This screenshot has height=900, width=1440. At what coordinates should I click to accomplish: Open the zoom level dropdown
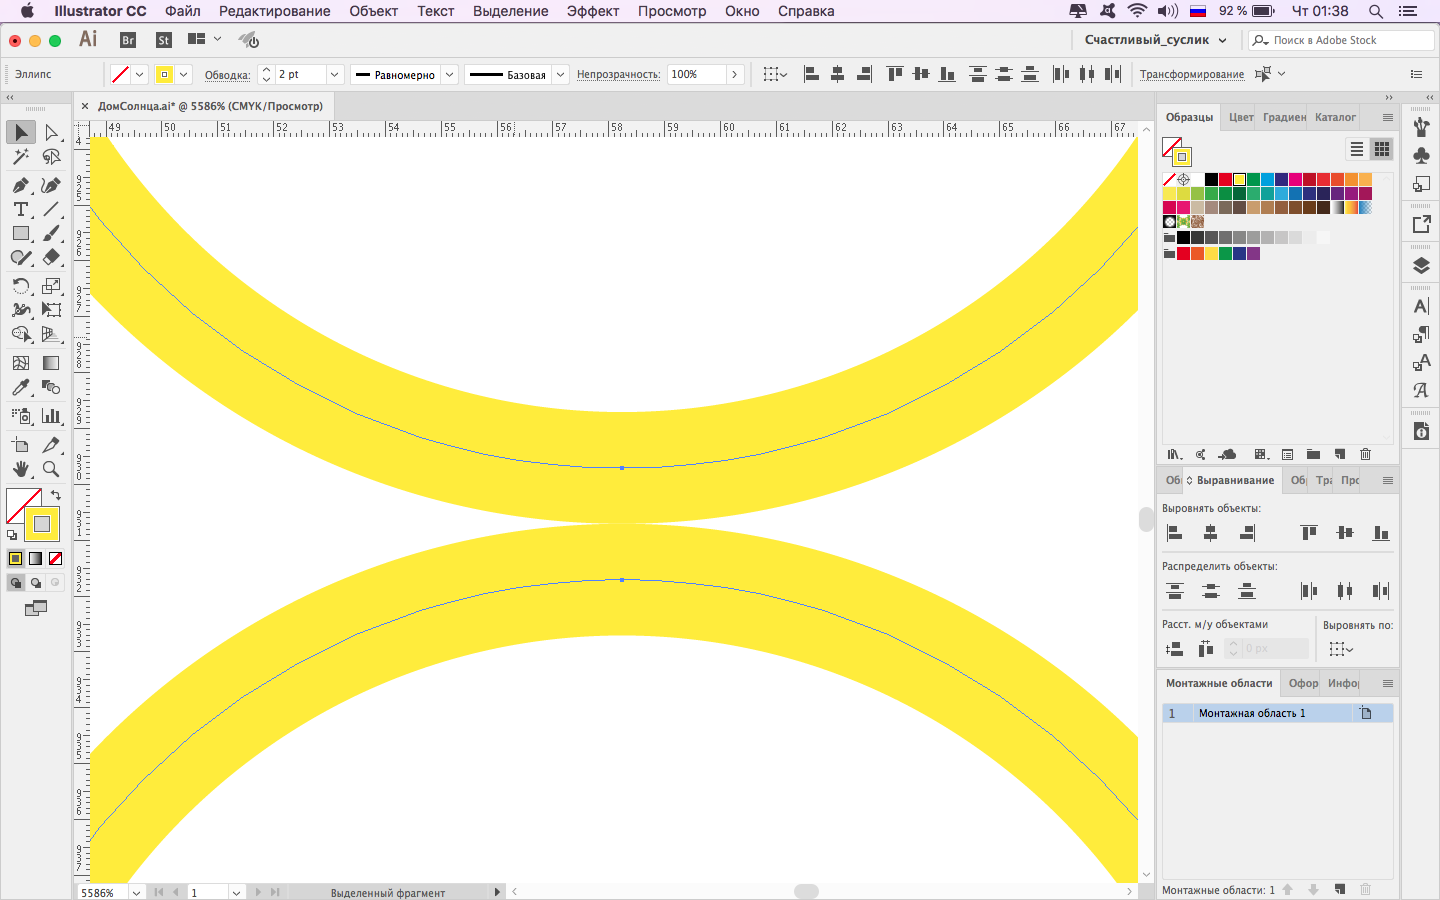(x=136, y=892)
